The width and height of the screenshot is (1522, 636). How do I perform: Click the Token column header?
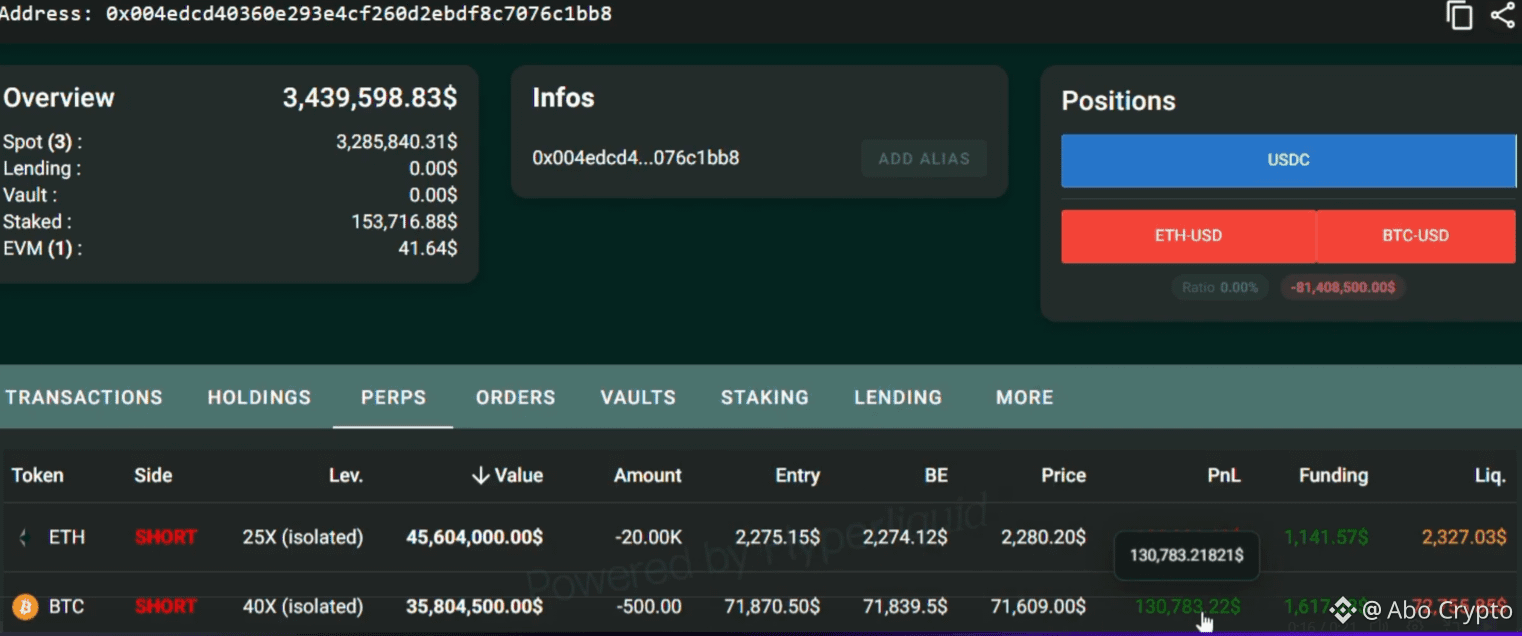coord(37,475)
